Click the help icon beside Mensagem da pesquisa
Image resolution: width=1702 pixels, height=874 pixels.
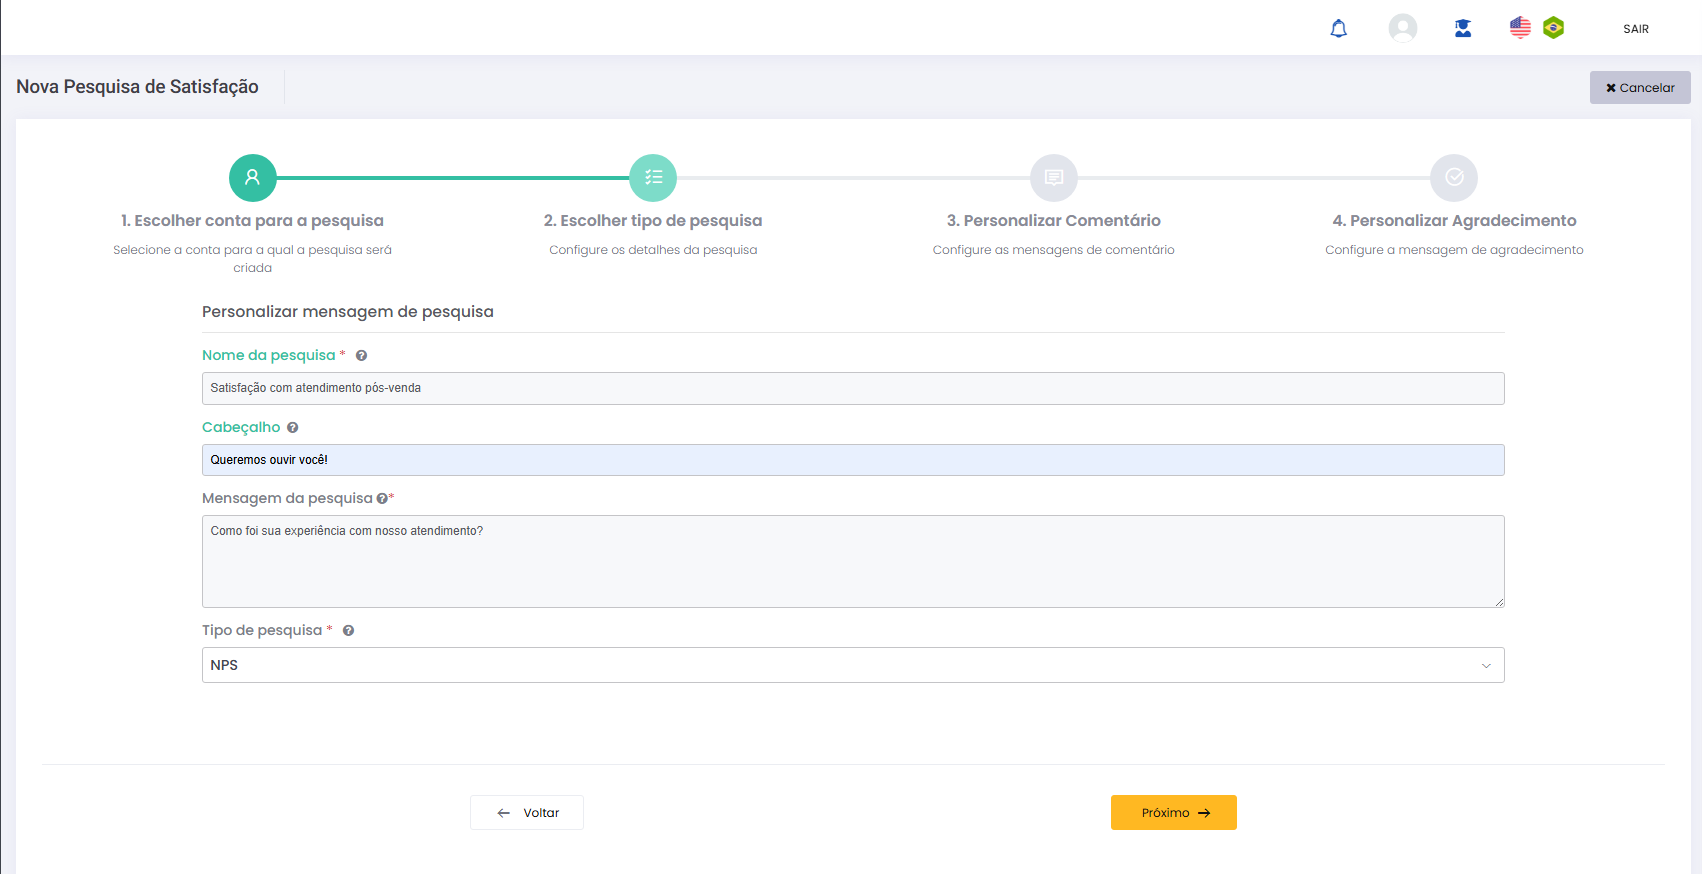click(382, 499)
